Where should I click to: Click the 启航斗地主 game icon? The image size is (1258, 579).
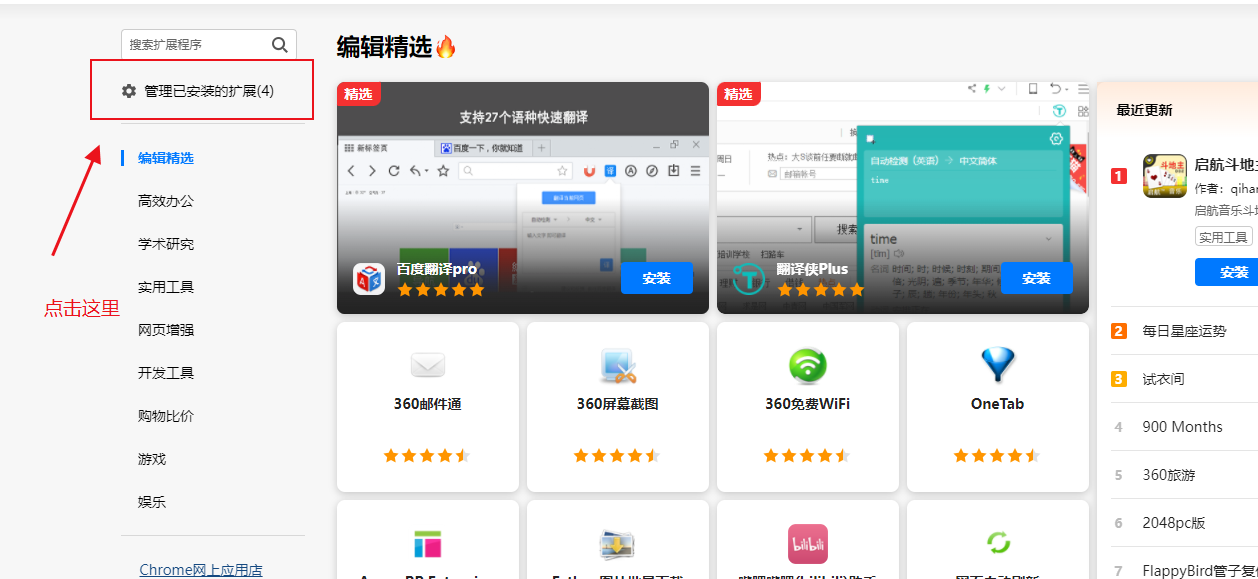(1164, 176)
